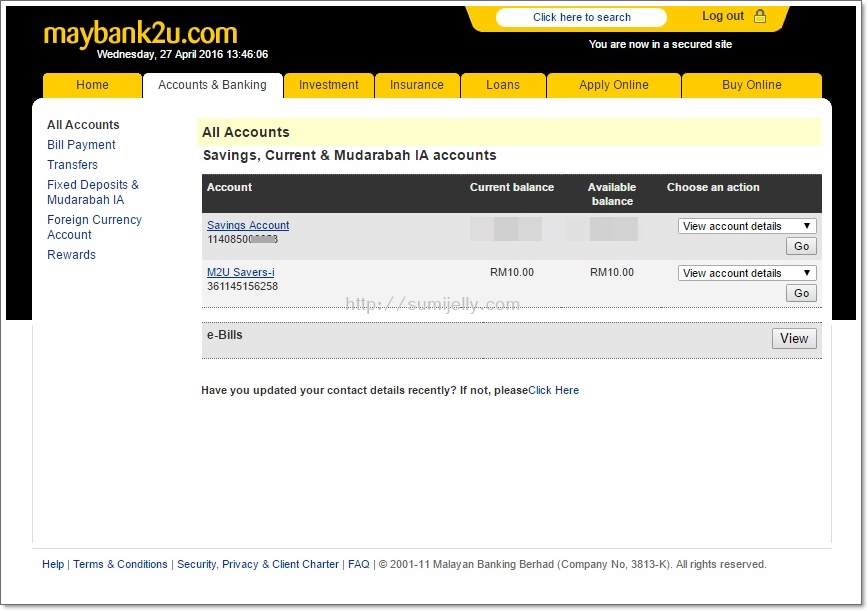The height and width of the screenshot is (611, 868).
Task: Select the Accounts & Banking tab
Action: pos(213,85)
